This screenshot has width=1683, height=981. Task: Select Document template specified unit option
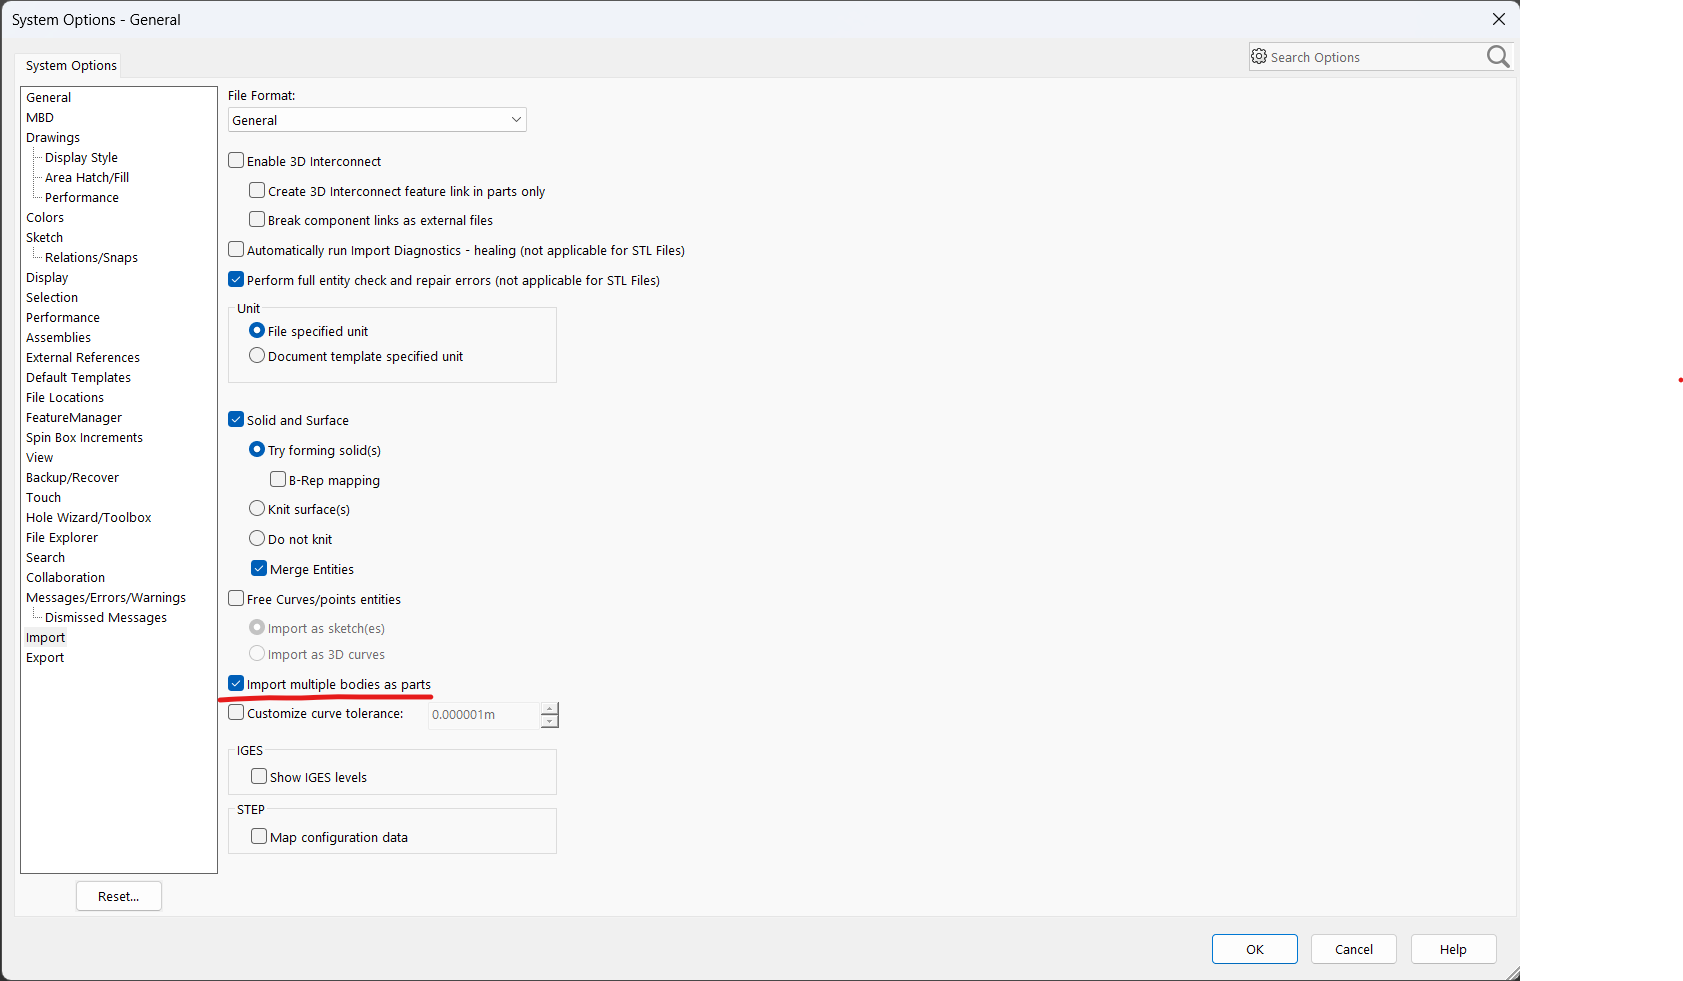click(x=257, y=356)
